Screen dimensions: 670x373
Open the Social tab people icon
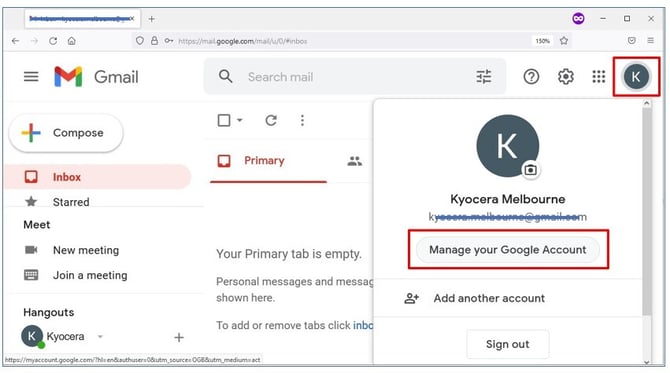[x=354, y=161]
